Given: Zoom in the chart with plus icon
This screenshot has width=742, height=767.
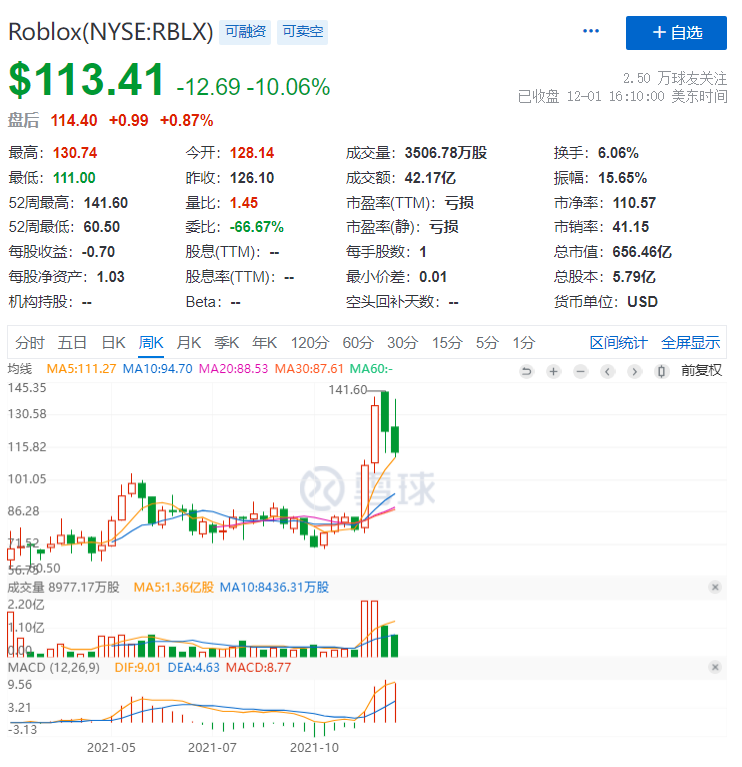Looking at the screenshot, I should (x=554, y=370).
